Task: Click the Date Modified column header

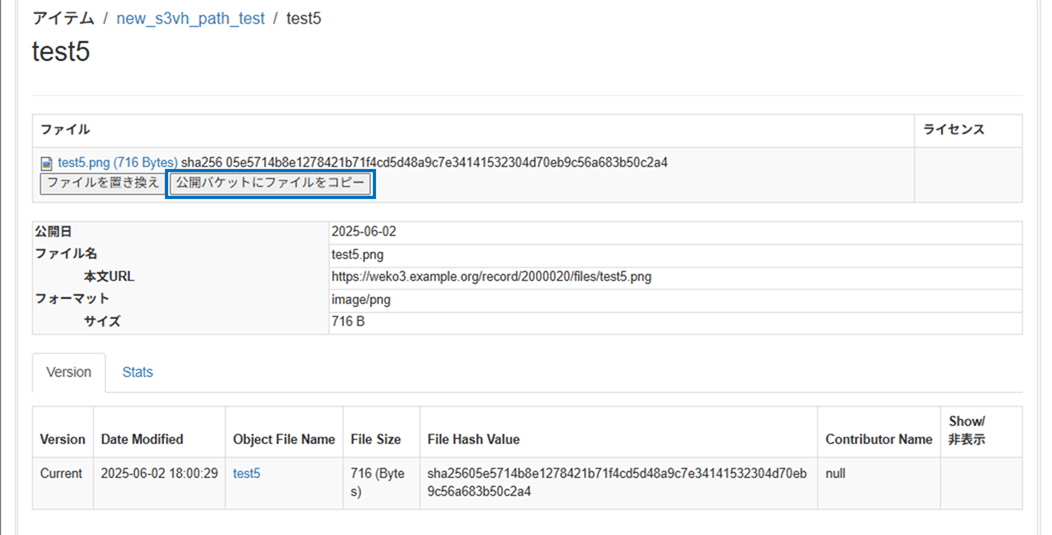Action: pyautogui.click(x=142, y=439)
